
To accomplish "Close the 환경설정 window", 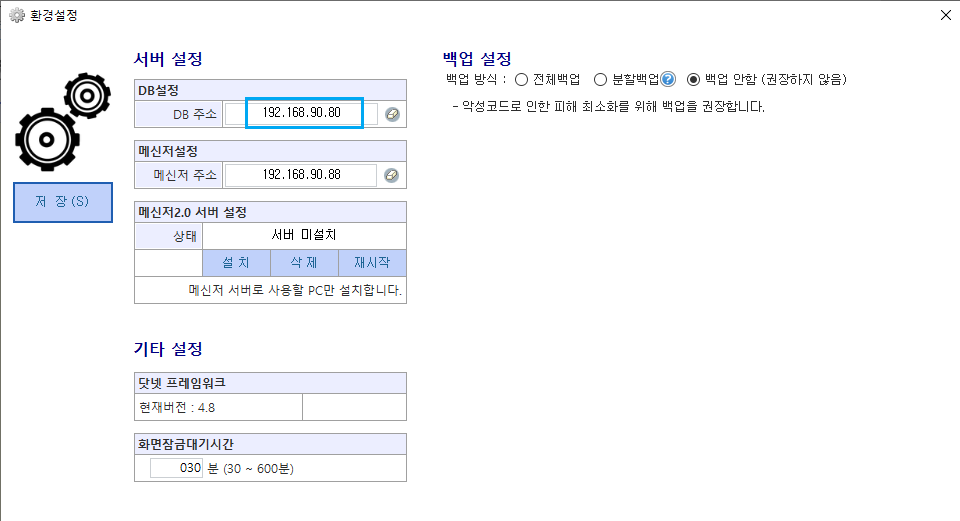I will click(x=946, y=15).
